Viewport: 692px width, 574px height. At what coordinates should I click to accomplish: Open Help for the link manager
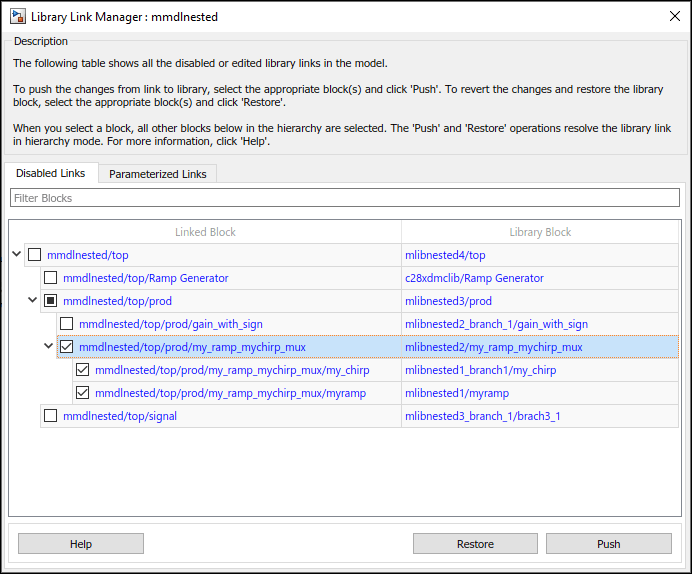81,544
